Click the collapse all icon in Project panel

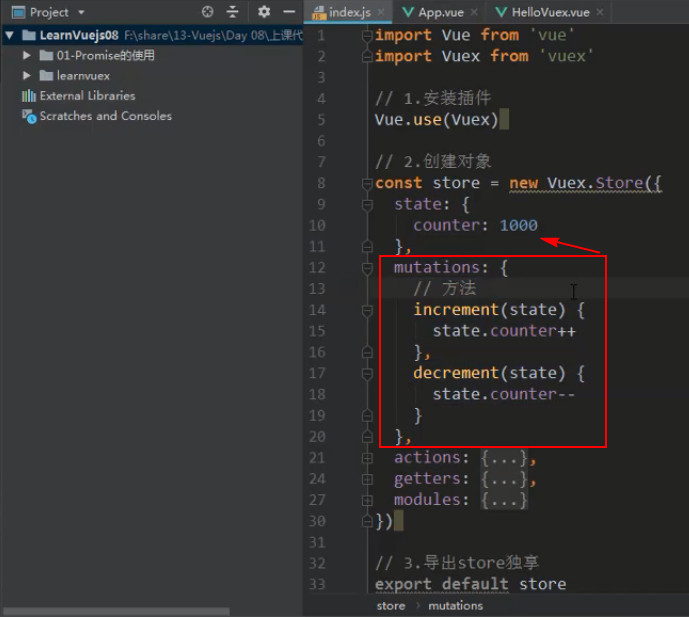[x=232, y=12]
